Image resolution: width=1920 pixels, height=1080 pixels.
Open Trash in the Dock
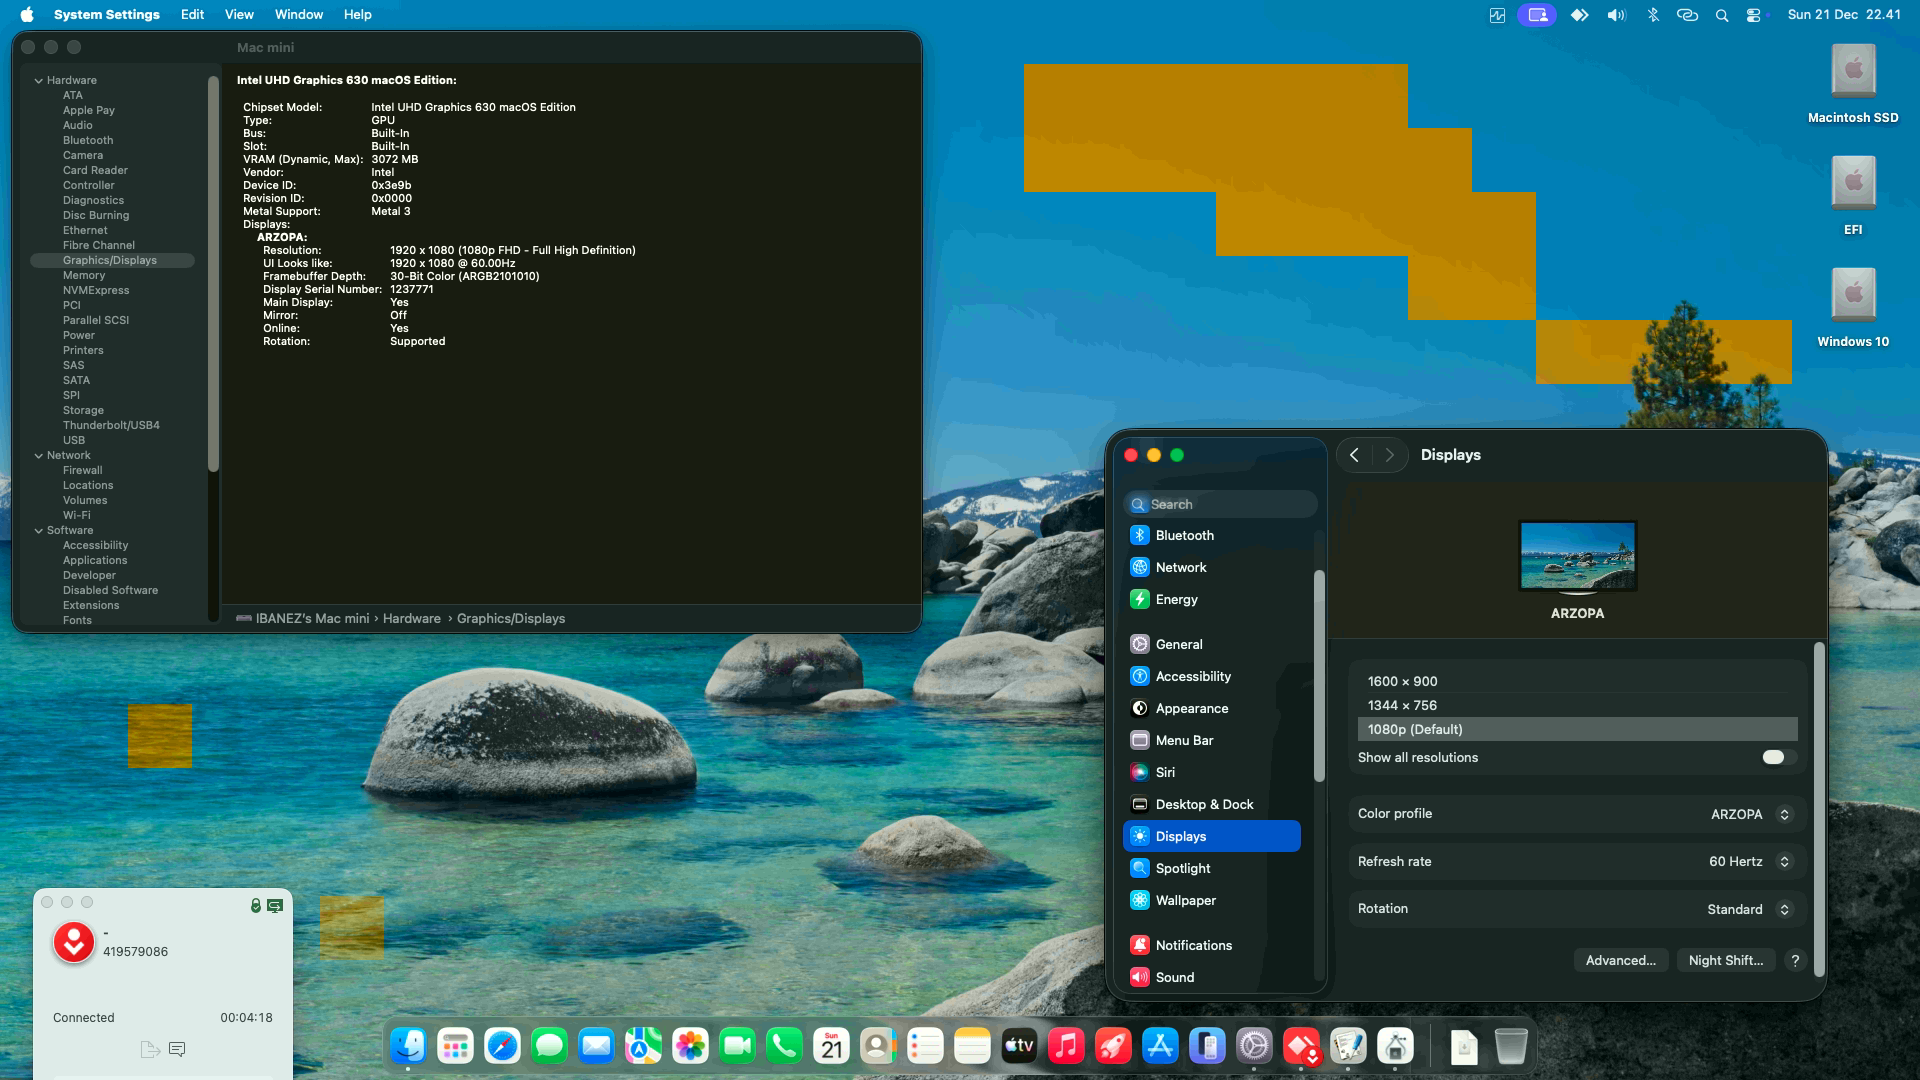[x=1511, y=1046]
